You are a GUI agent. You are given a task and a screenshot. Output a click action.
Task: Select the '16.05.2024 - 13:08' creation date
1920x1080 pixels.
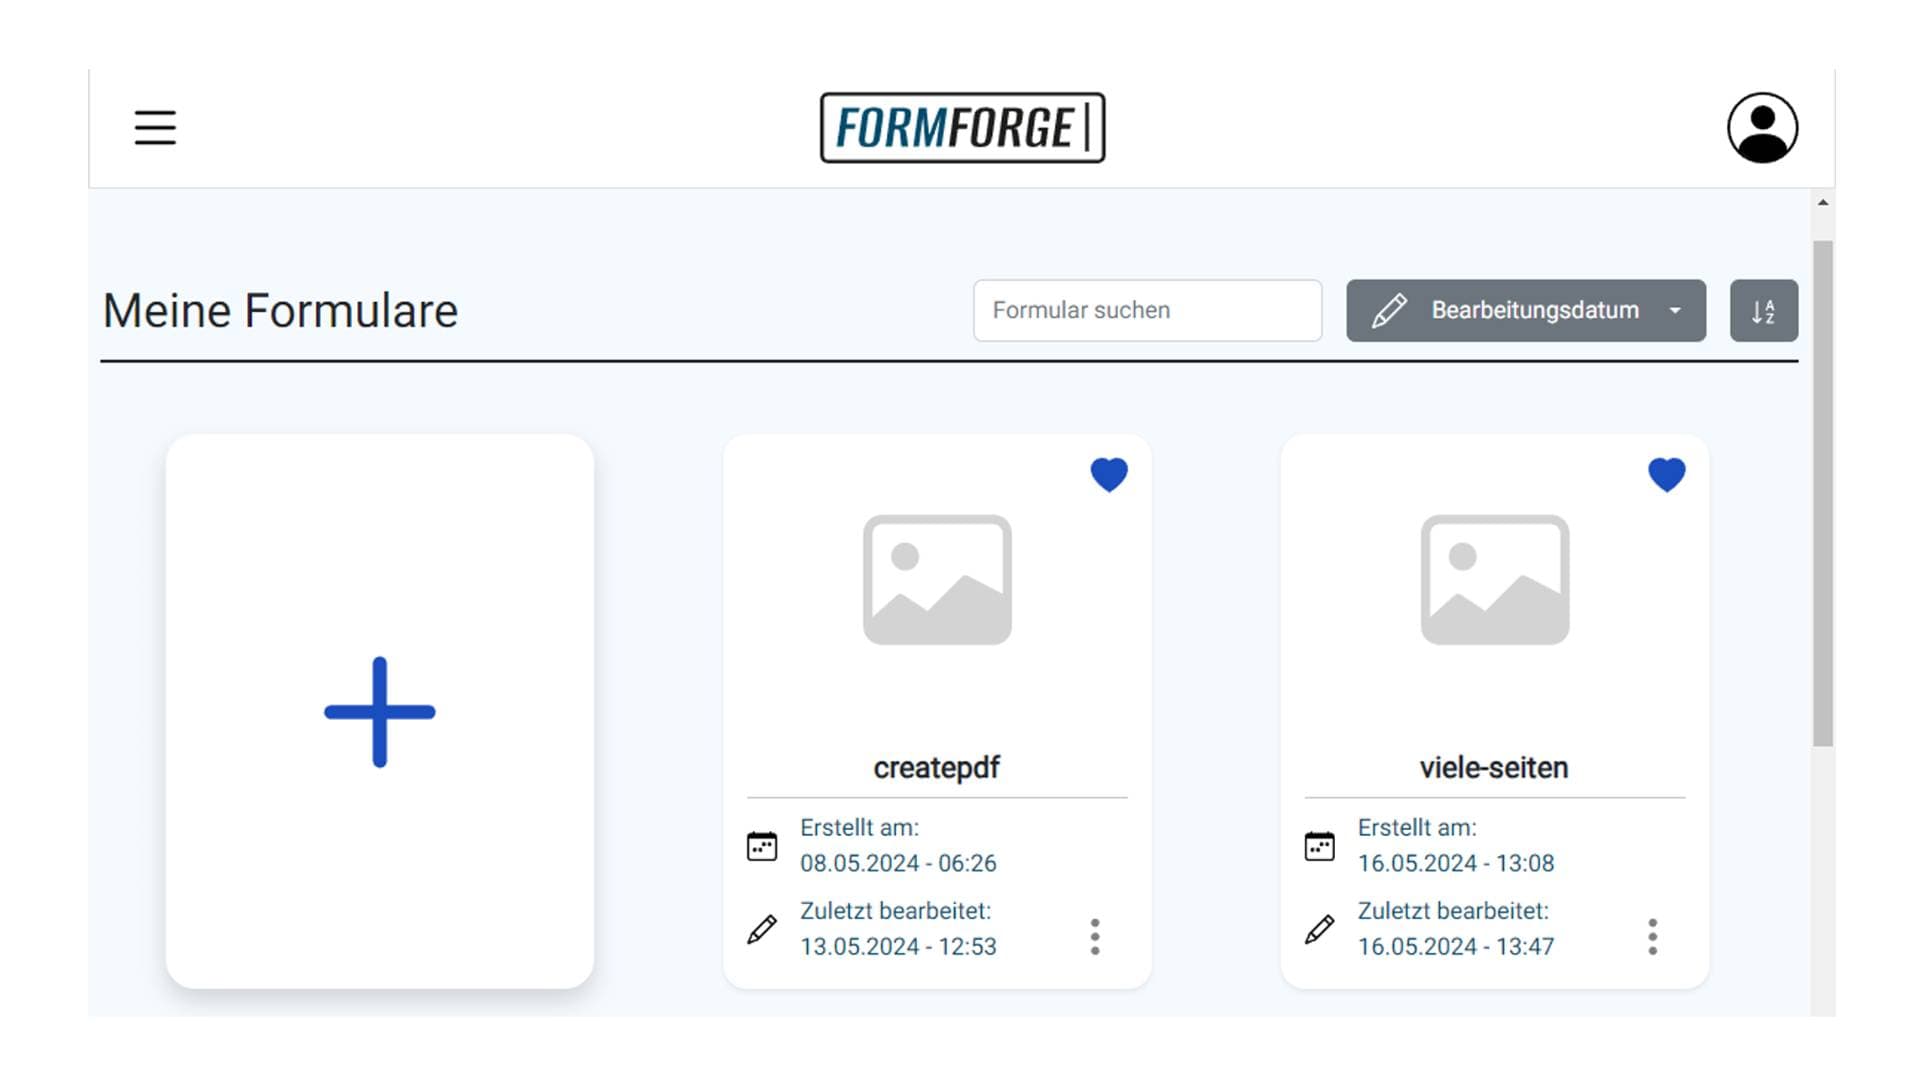1456,863
